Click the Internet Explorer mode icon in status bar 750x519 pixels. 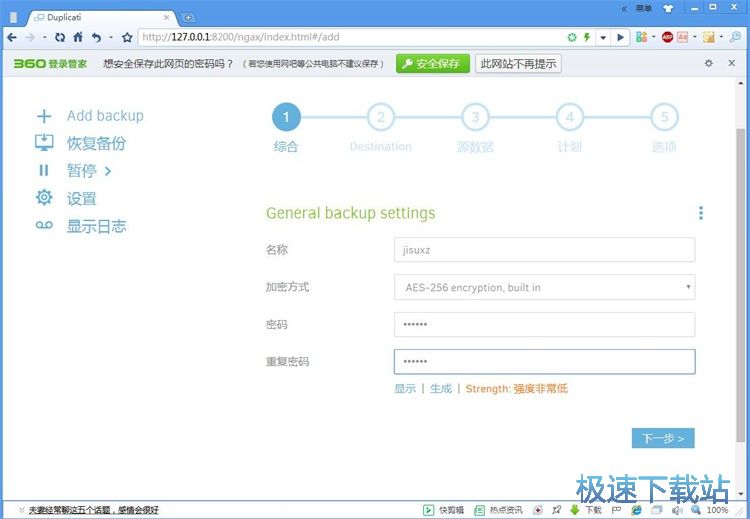pos(636,510)
